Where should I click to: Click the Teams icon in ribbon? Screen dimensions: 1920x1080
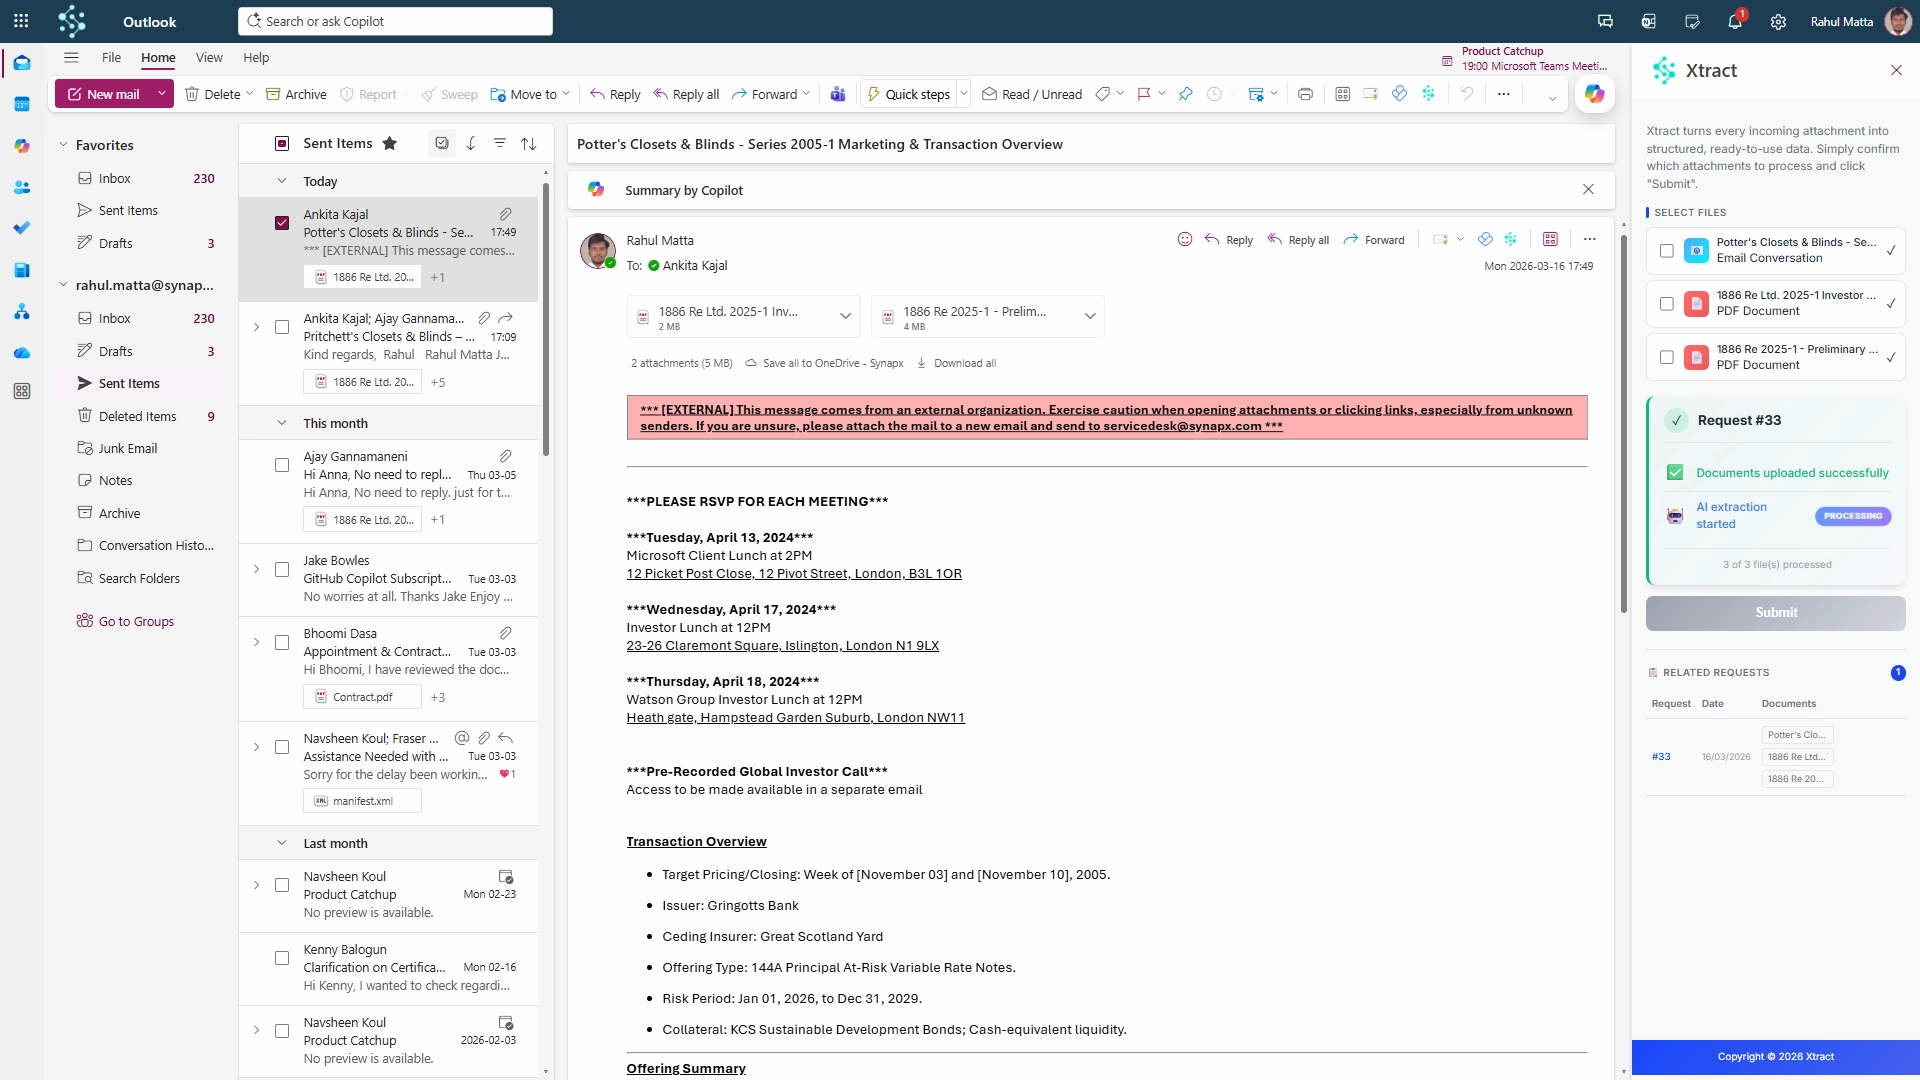coord(838,94)
